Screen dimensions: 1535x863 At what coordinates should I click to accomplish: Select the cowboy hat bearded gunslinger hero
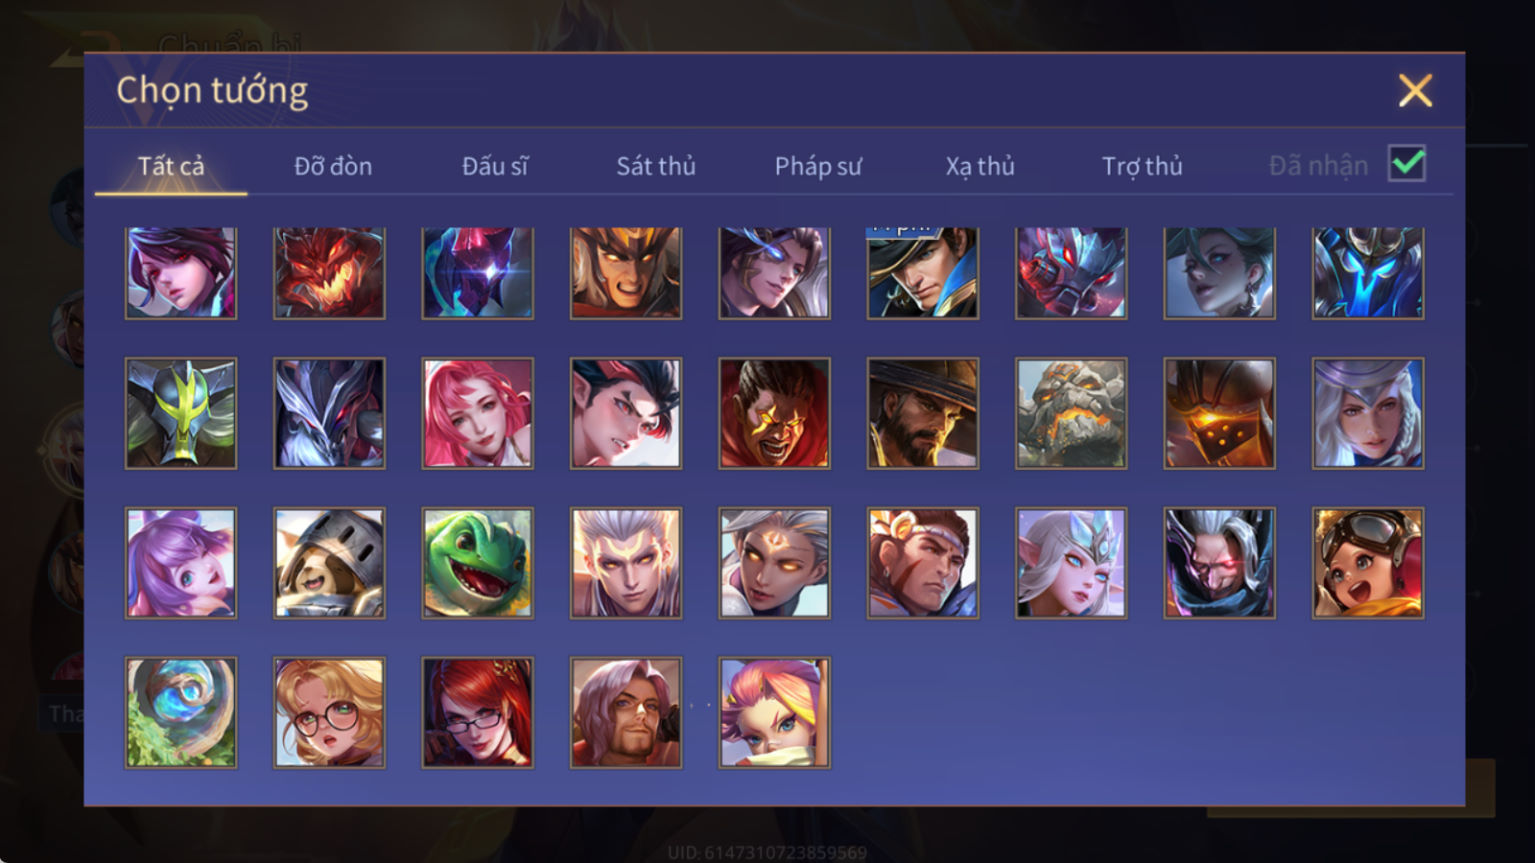(x=923, y=413)
